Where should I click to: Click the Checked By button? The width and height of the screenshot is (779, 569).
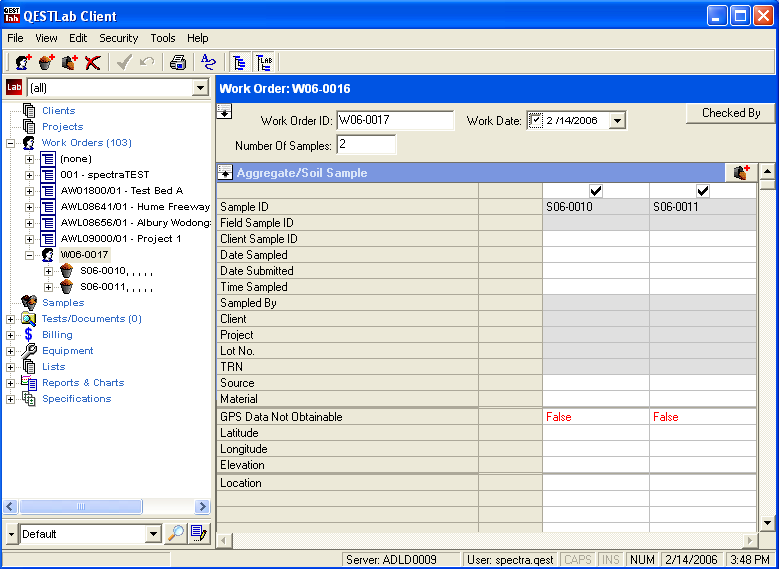point(730,113)
